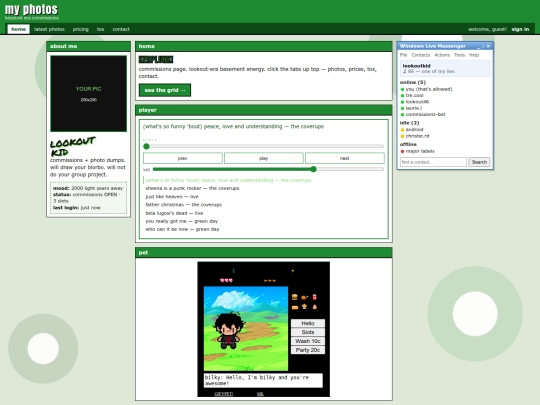Click the song progress slider
Viewport: 540px width, 405px height.
coord(263,146)
